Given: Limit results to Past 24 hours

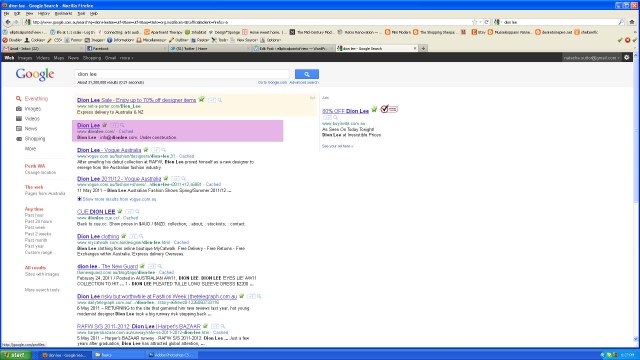Looking at the screenshot, I should [x=38, y=221].
